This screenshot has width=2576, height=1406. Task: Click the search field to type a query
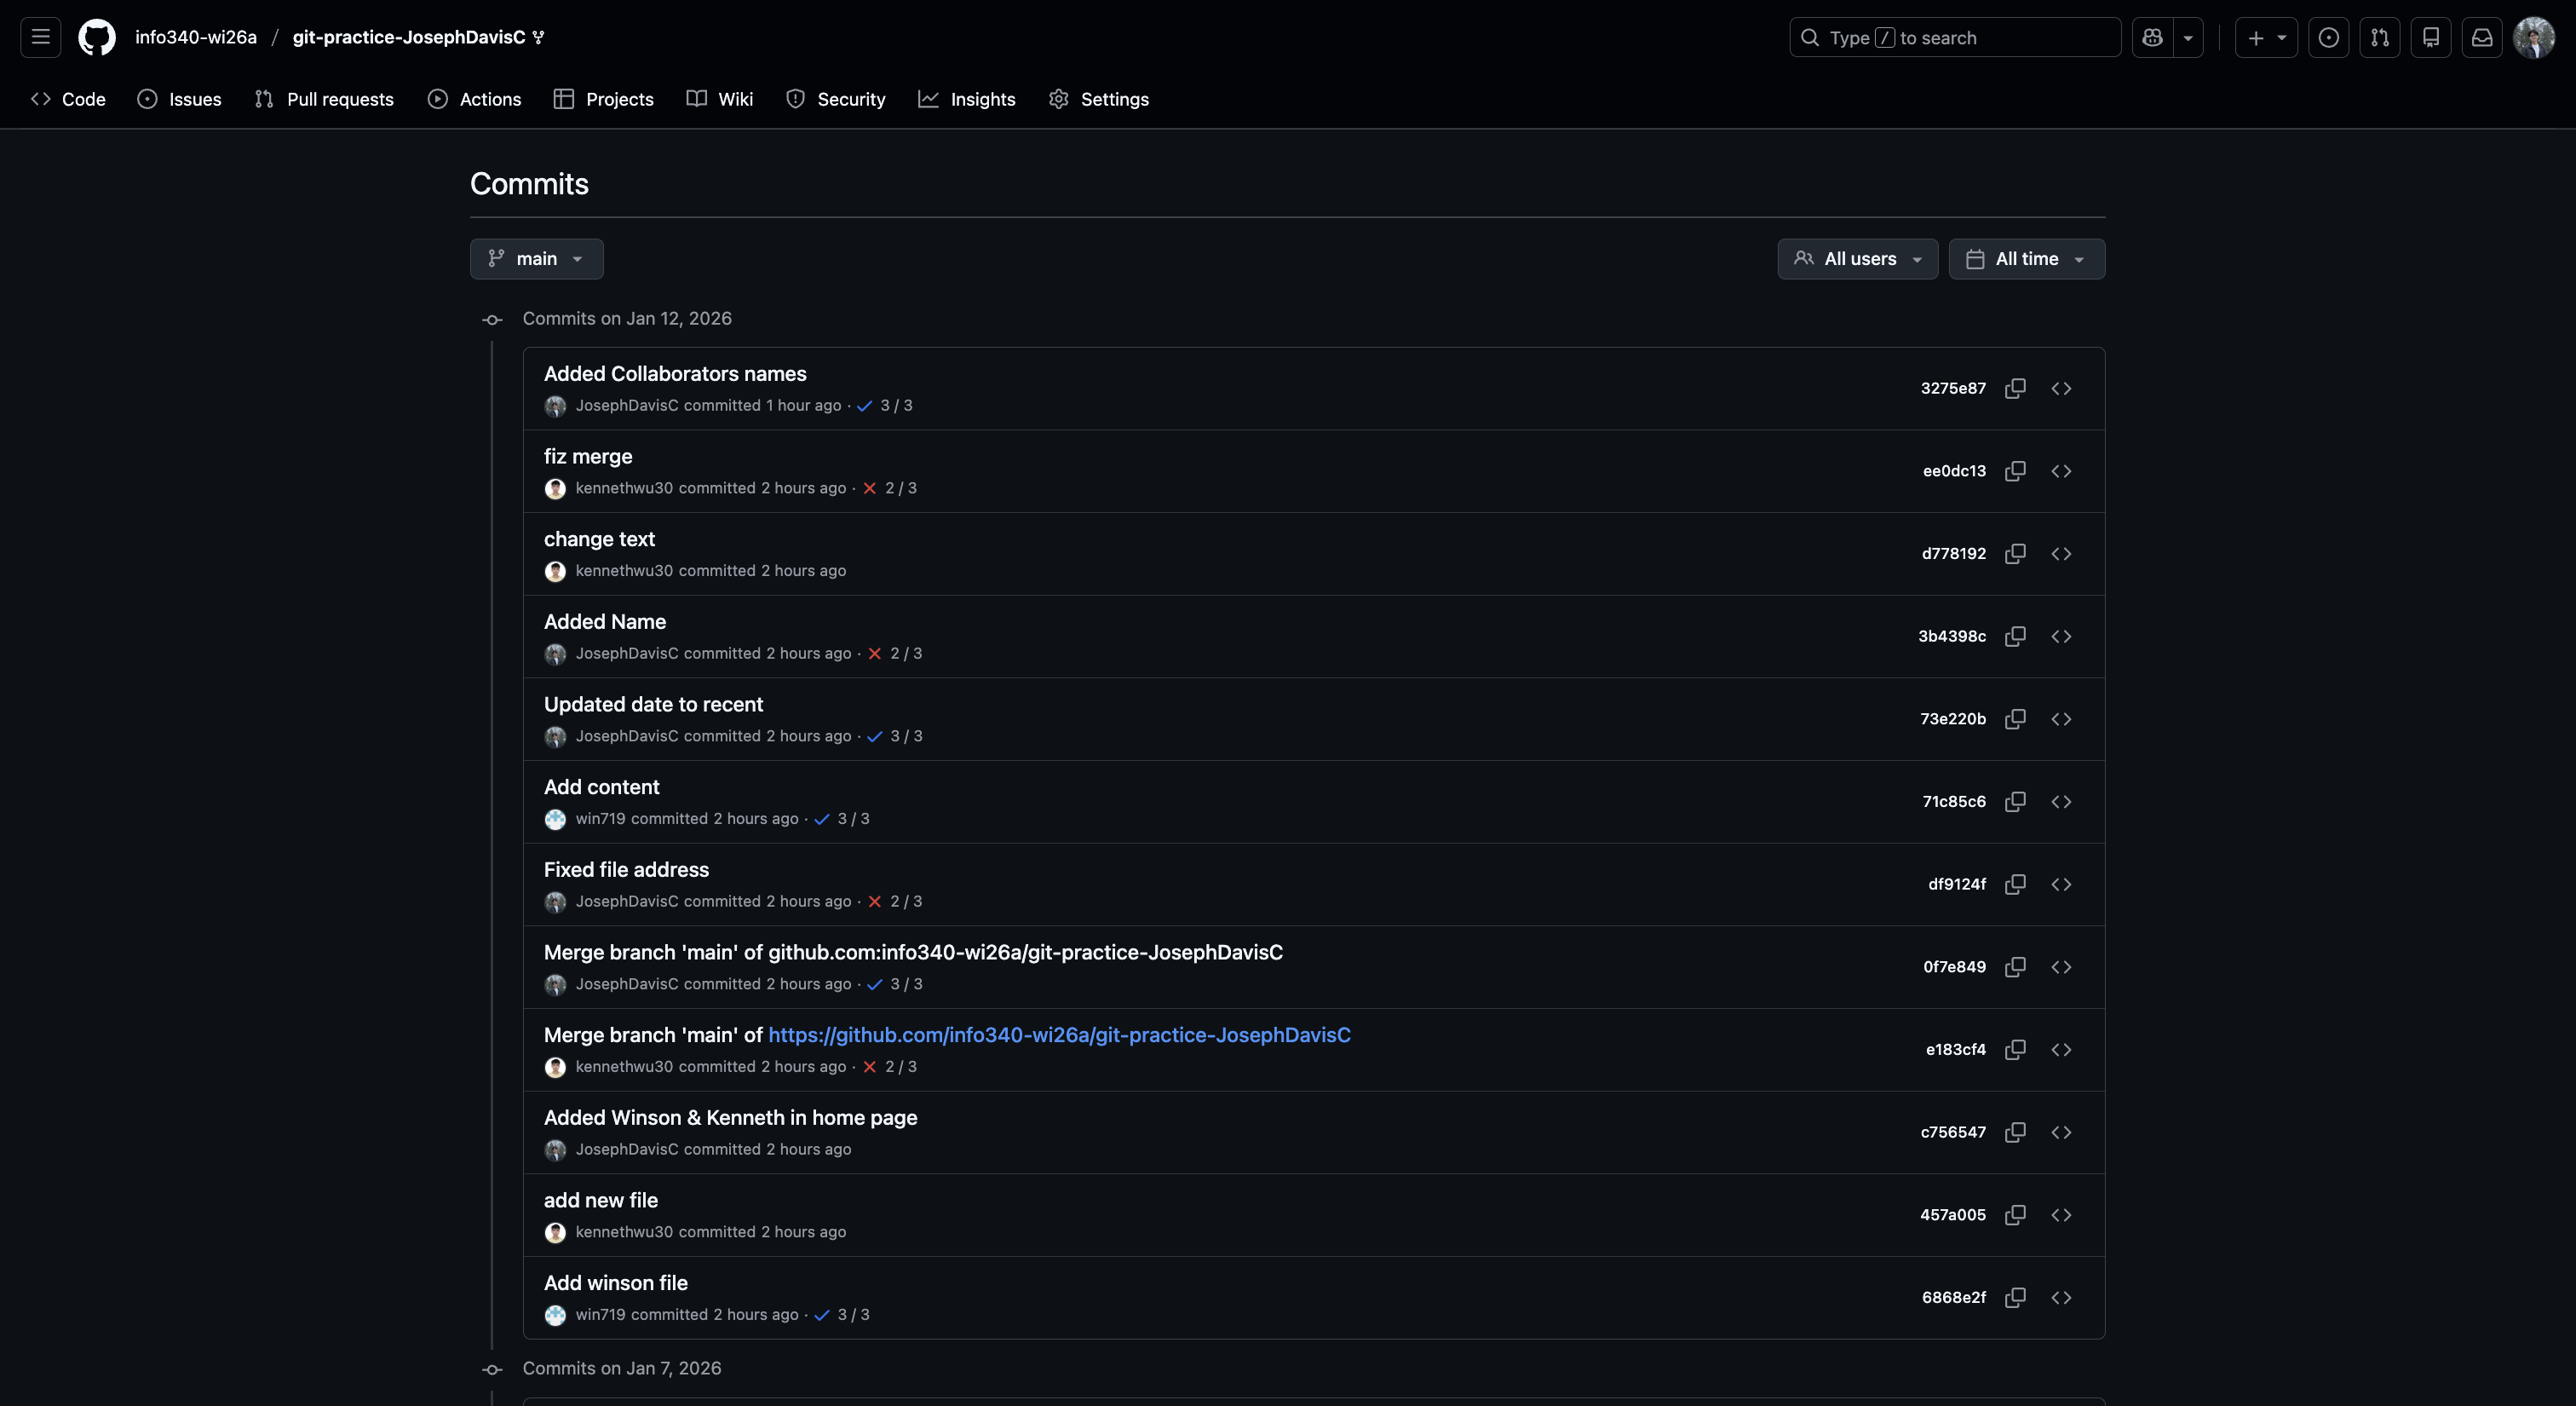coord(1954,37)
